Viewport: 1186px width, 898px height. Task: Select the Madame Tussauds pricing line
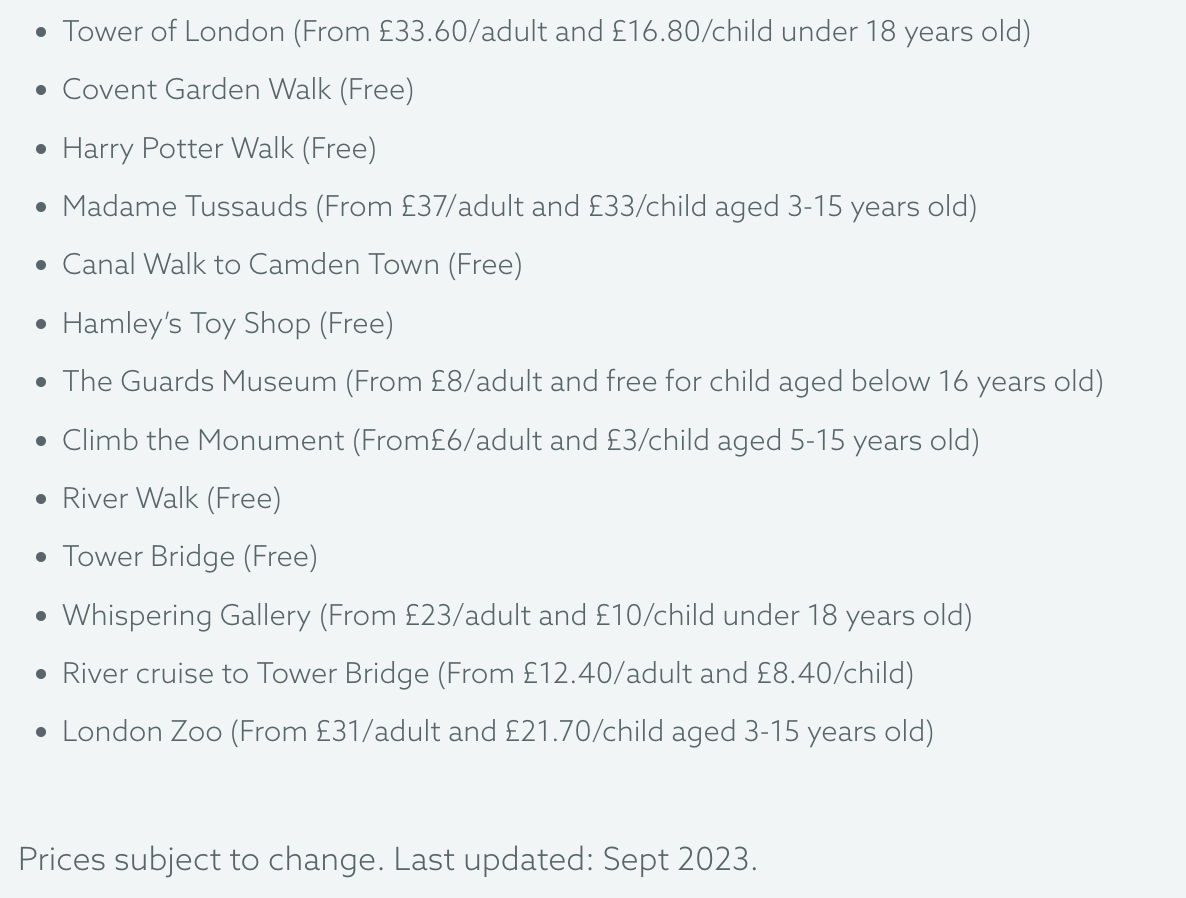pyautogui.click(x=520, y=207)
